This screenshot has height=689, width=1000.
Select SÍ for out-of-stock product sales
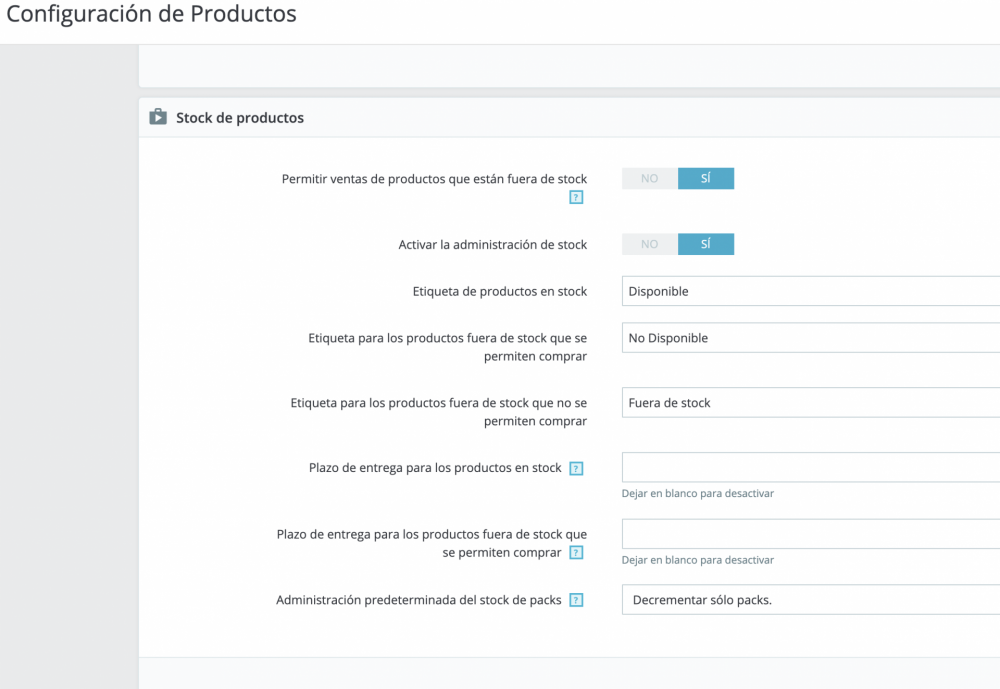pyautogui.click(x=706, y=178)
